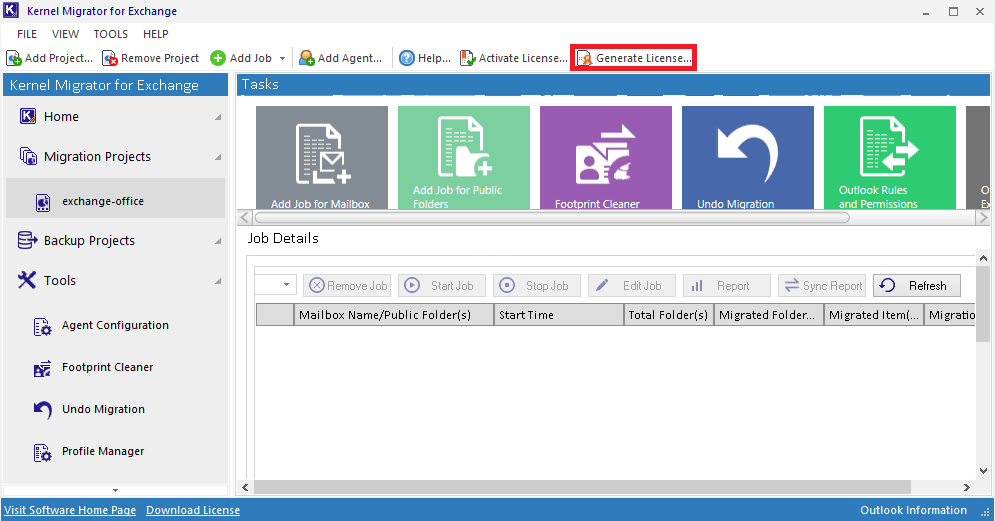Open the HELP menu
This screenshot has height=521, width=995.
tap(155, 34)
